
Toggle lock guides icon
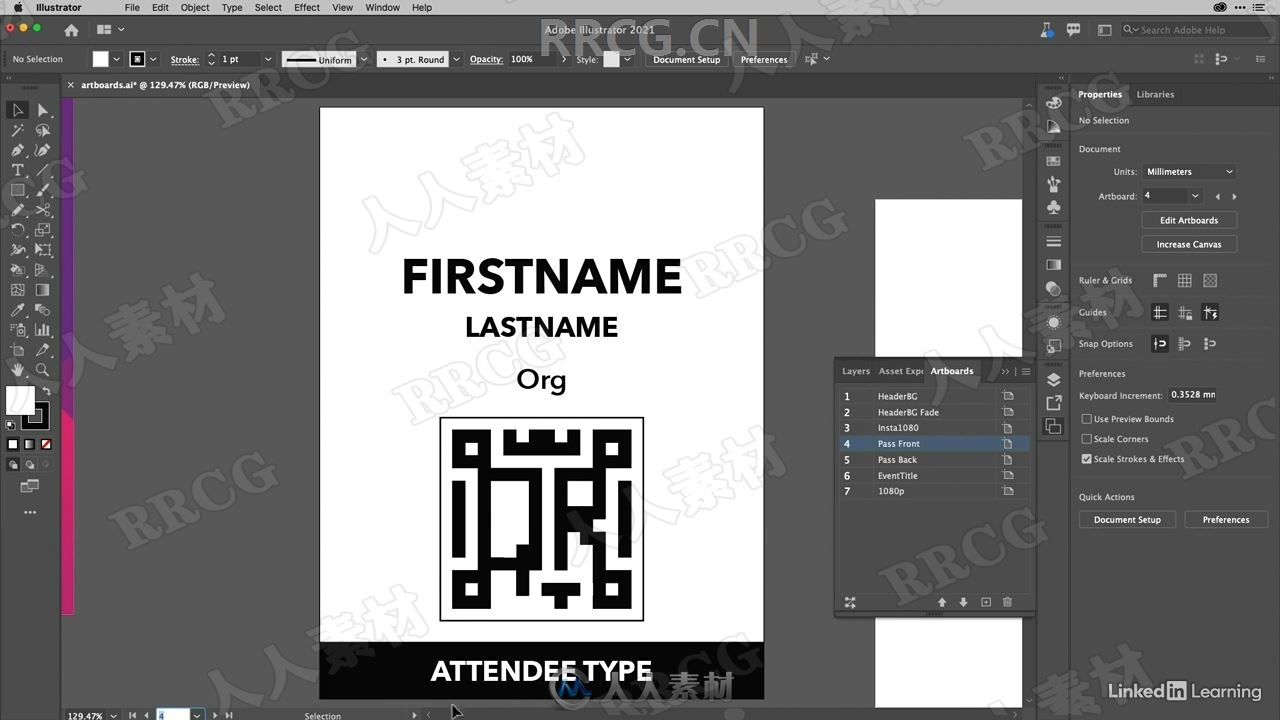pos(1185,313)
